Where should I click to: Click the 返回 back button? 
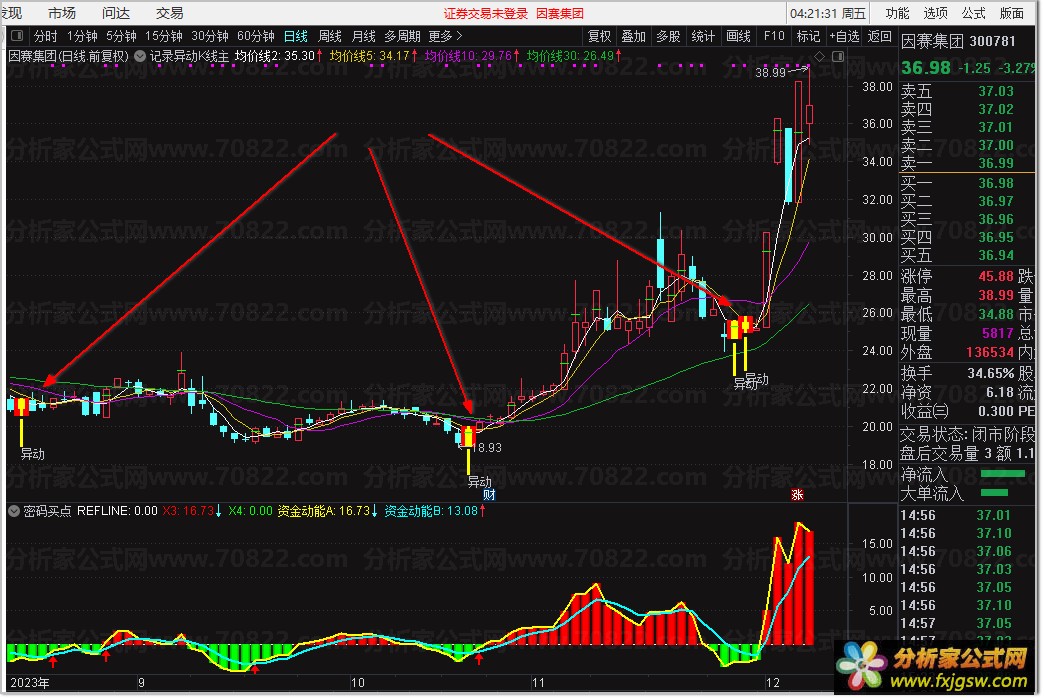(x=880, y=36)
